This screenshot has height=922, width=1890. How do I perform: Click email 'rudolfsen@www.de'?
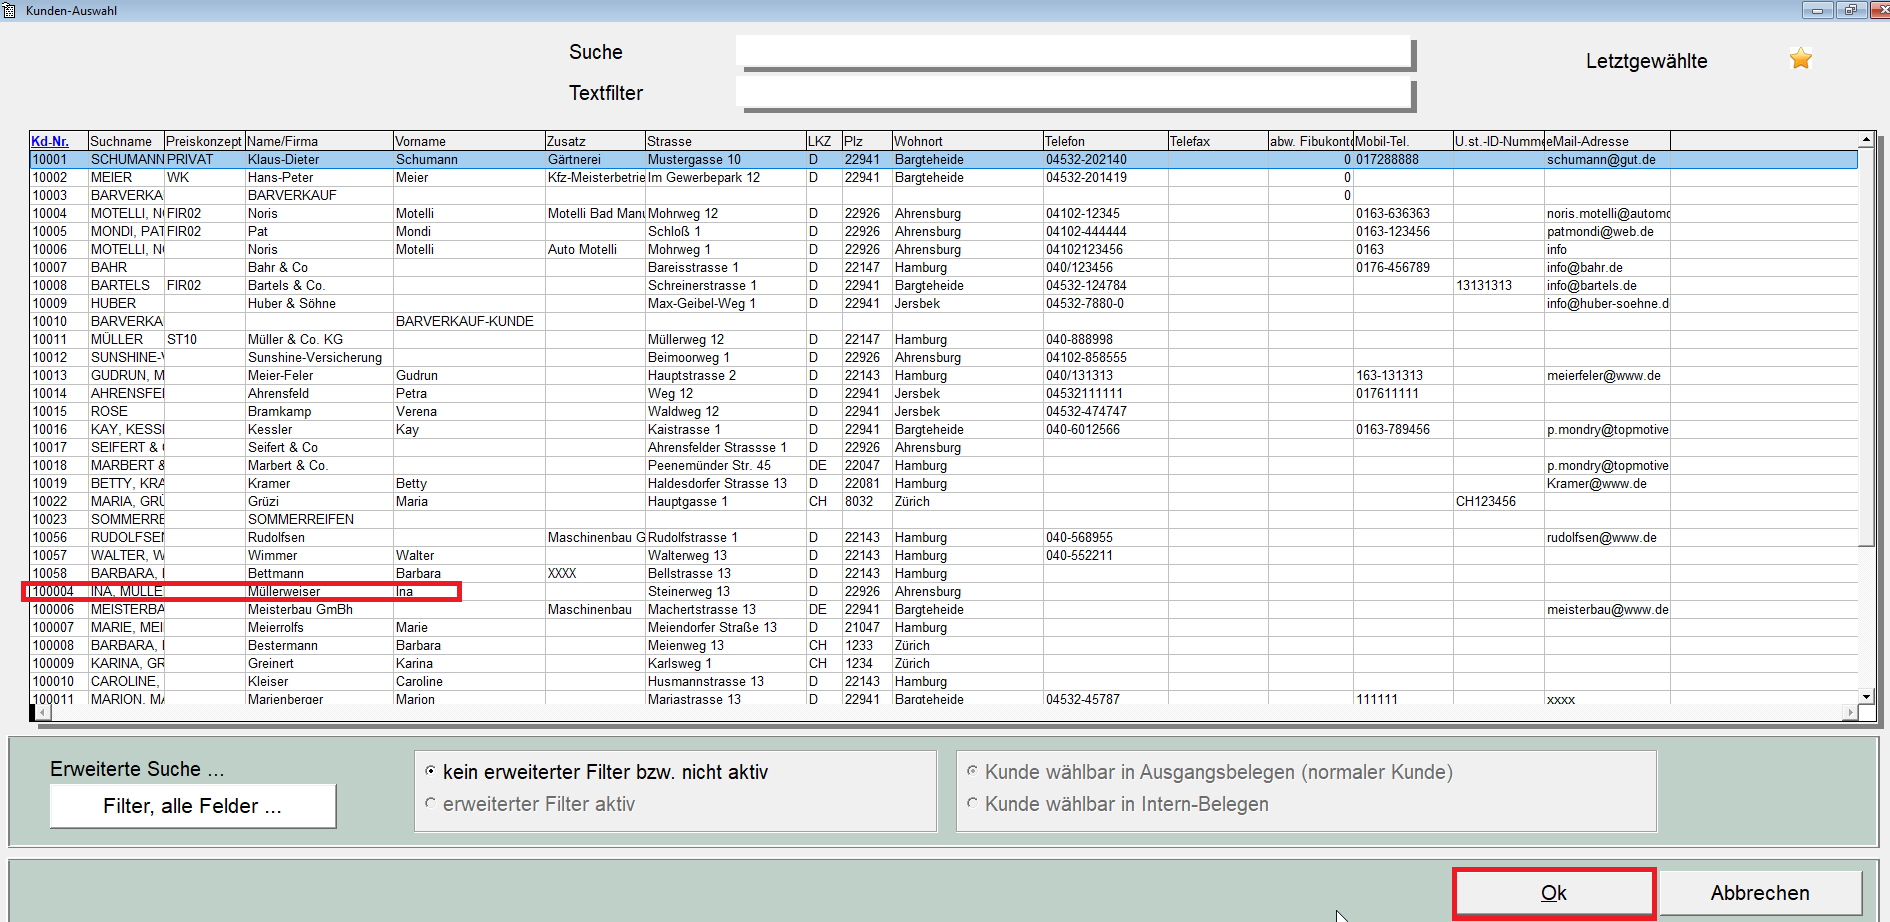pyautogui.click(x=1602, y=537)
